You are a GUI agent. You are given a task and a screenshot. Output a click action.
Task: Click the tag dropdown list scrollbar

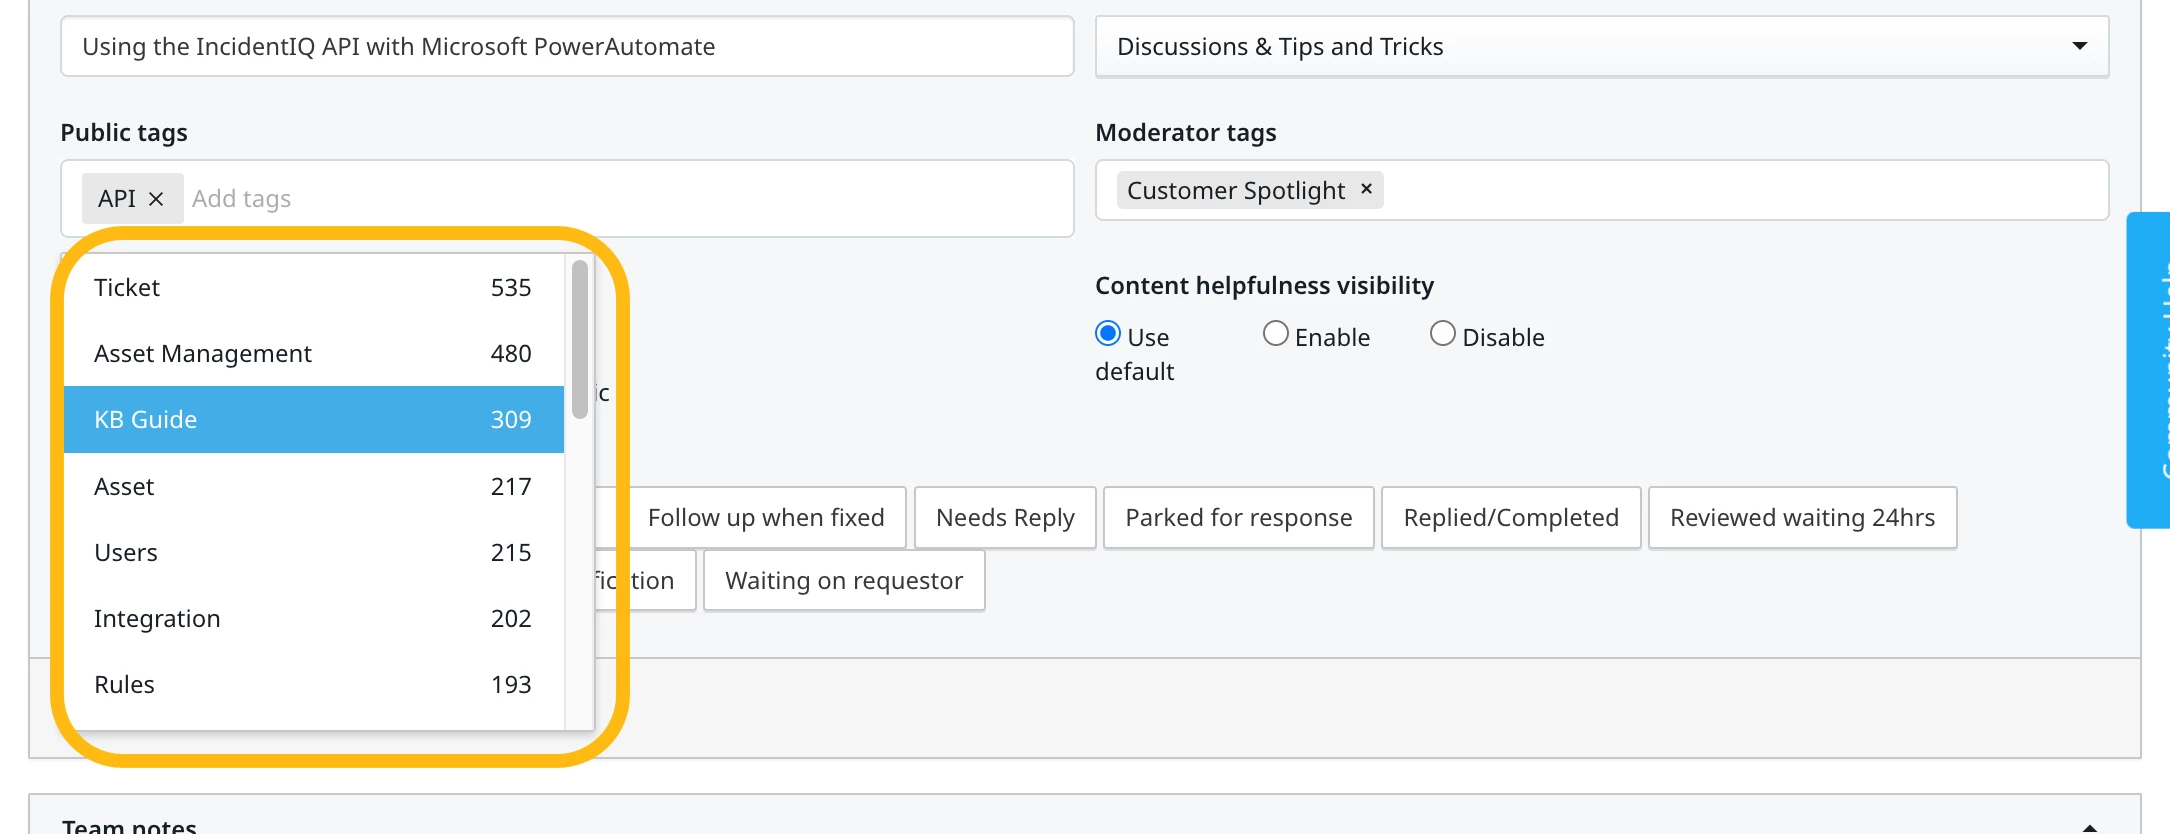580,339
